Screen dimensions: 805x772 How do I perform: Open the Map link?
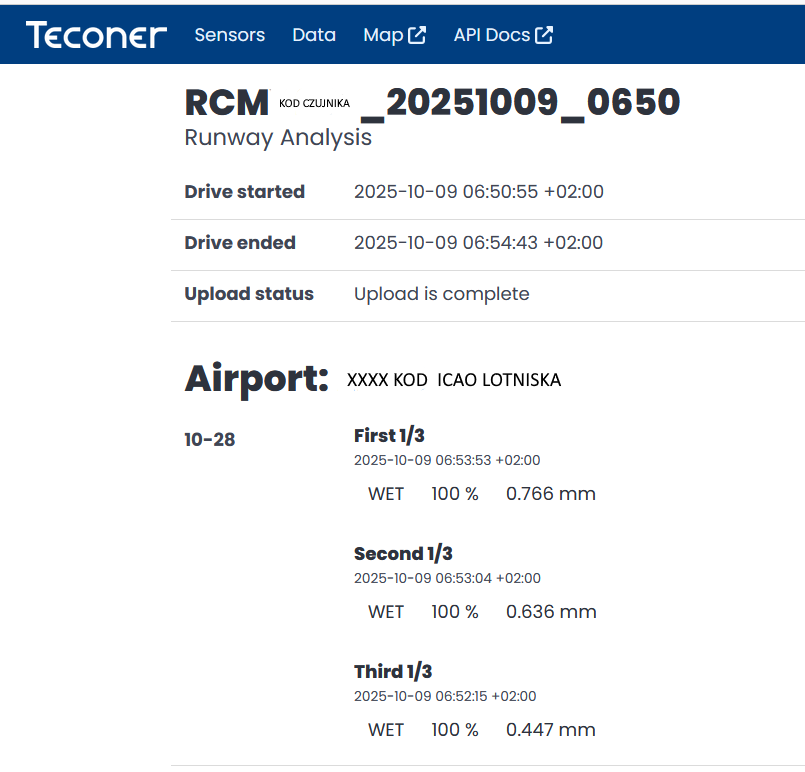(x=383, y=35)
